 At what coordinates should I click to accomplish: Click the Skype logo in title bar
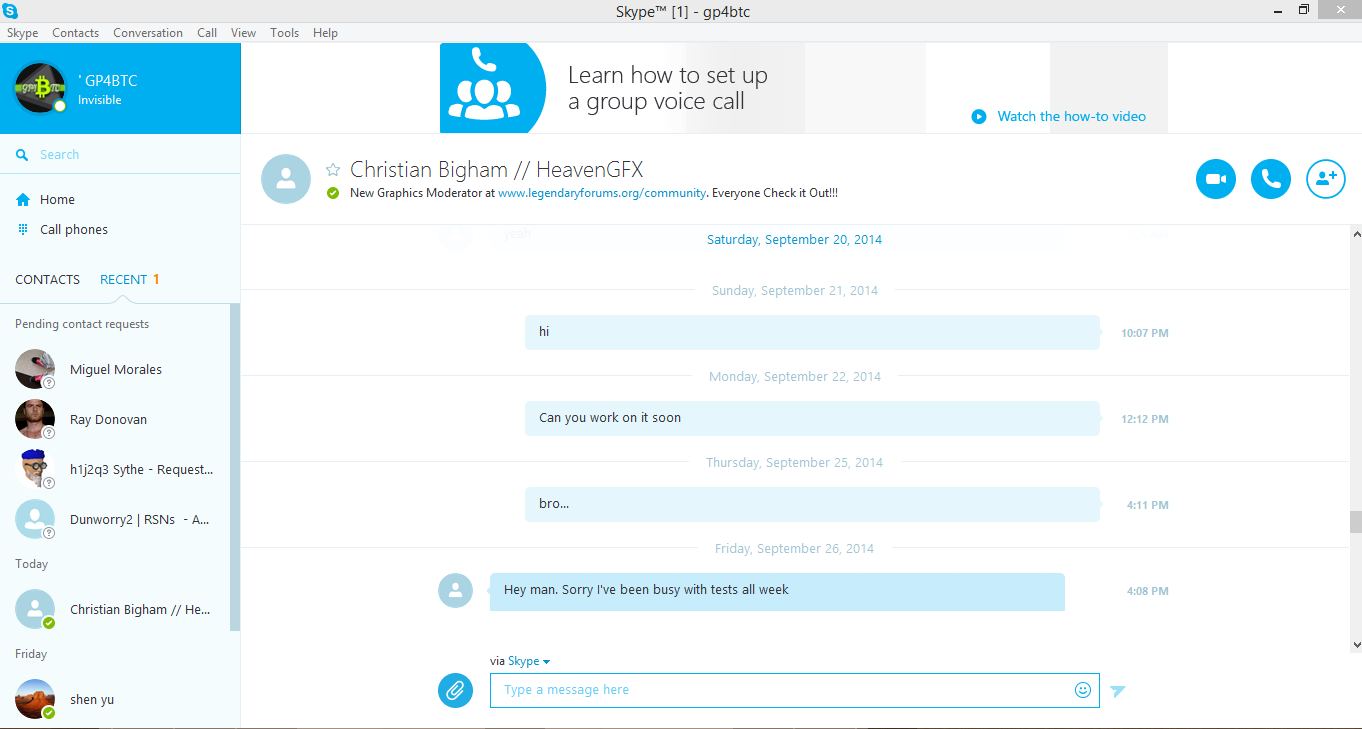[11, 11]
